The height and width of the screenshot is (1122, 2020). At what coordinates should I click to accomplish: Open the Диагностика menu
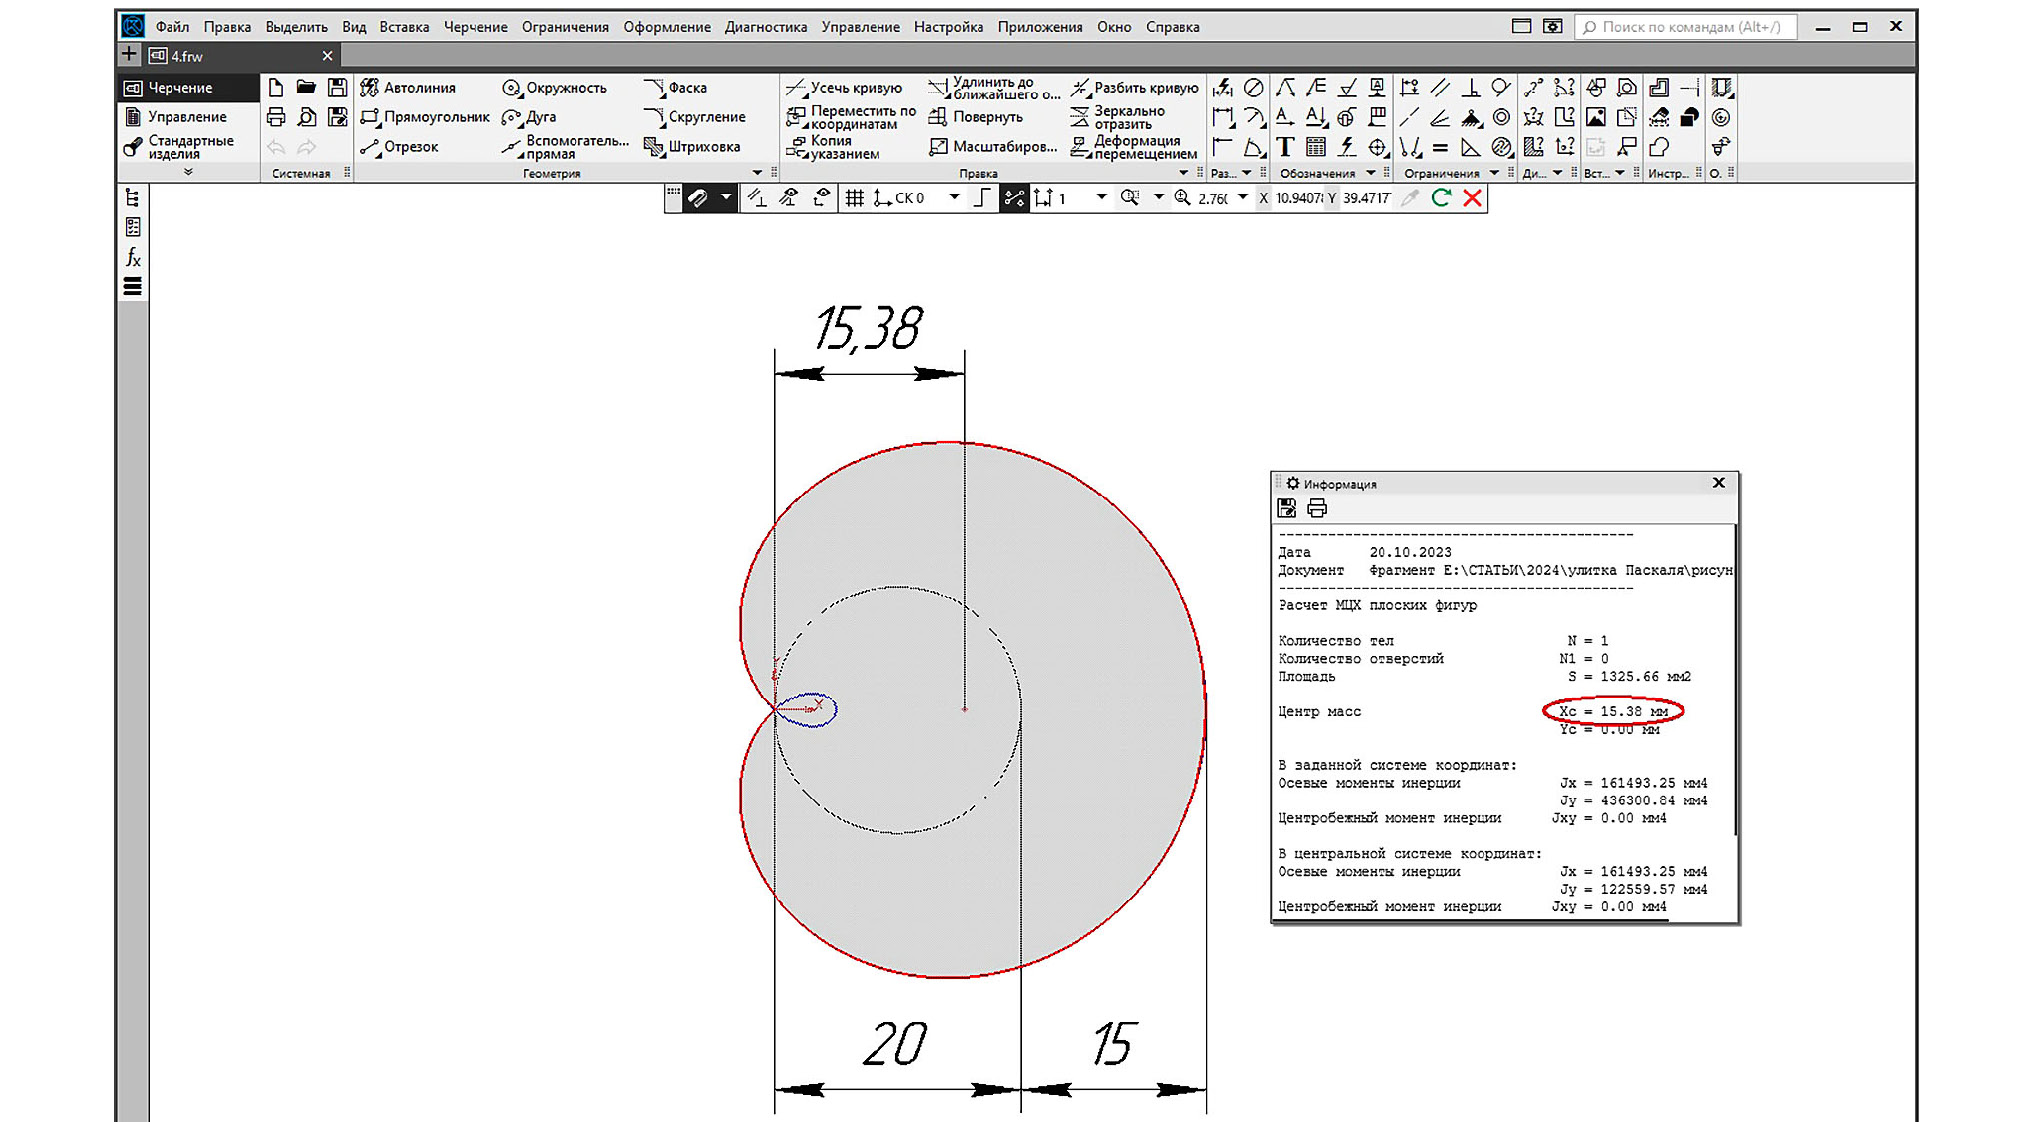point(765,27)
